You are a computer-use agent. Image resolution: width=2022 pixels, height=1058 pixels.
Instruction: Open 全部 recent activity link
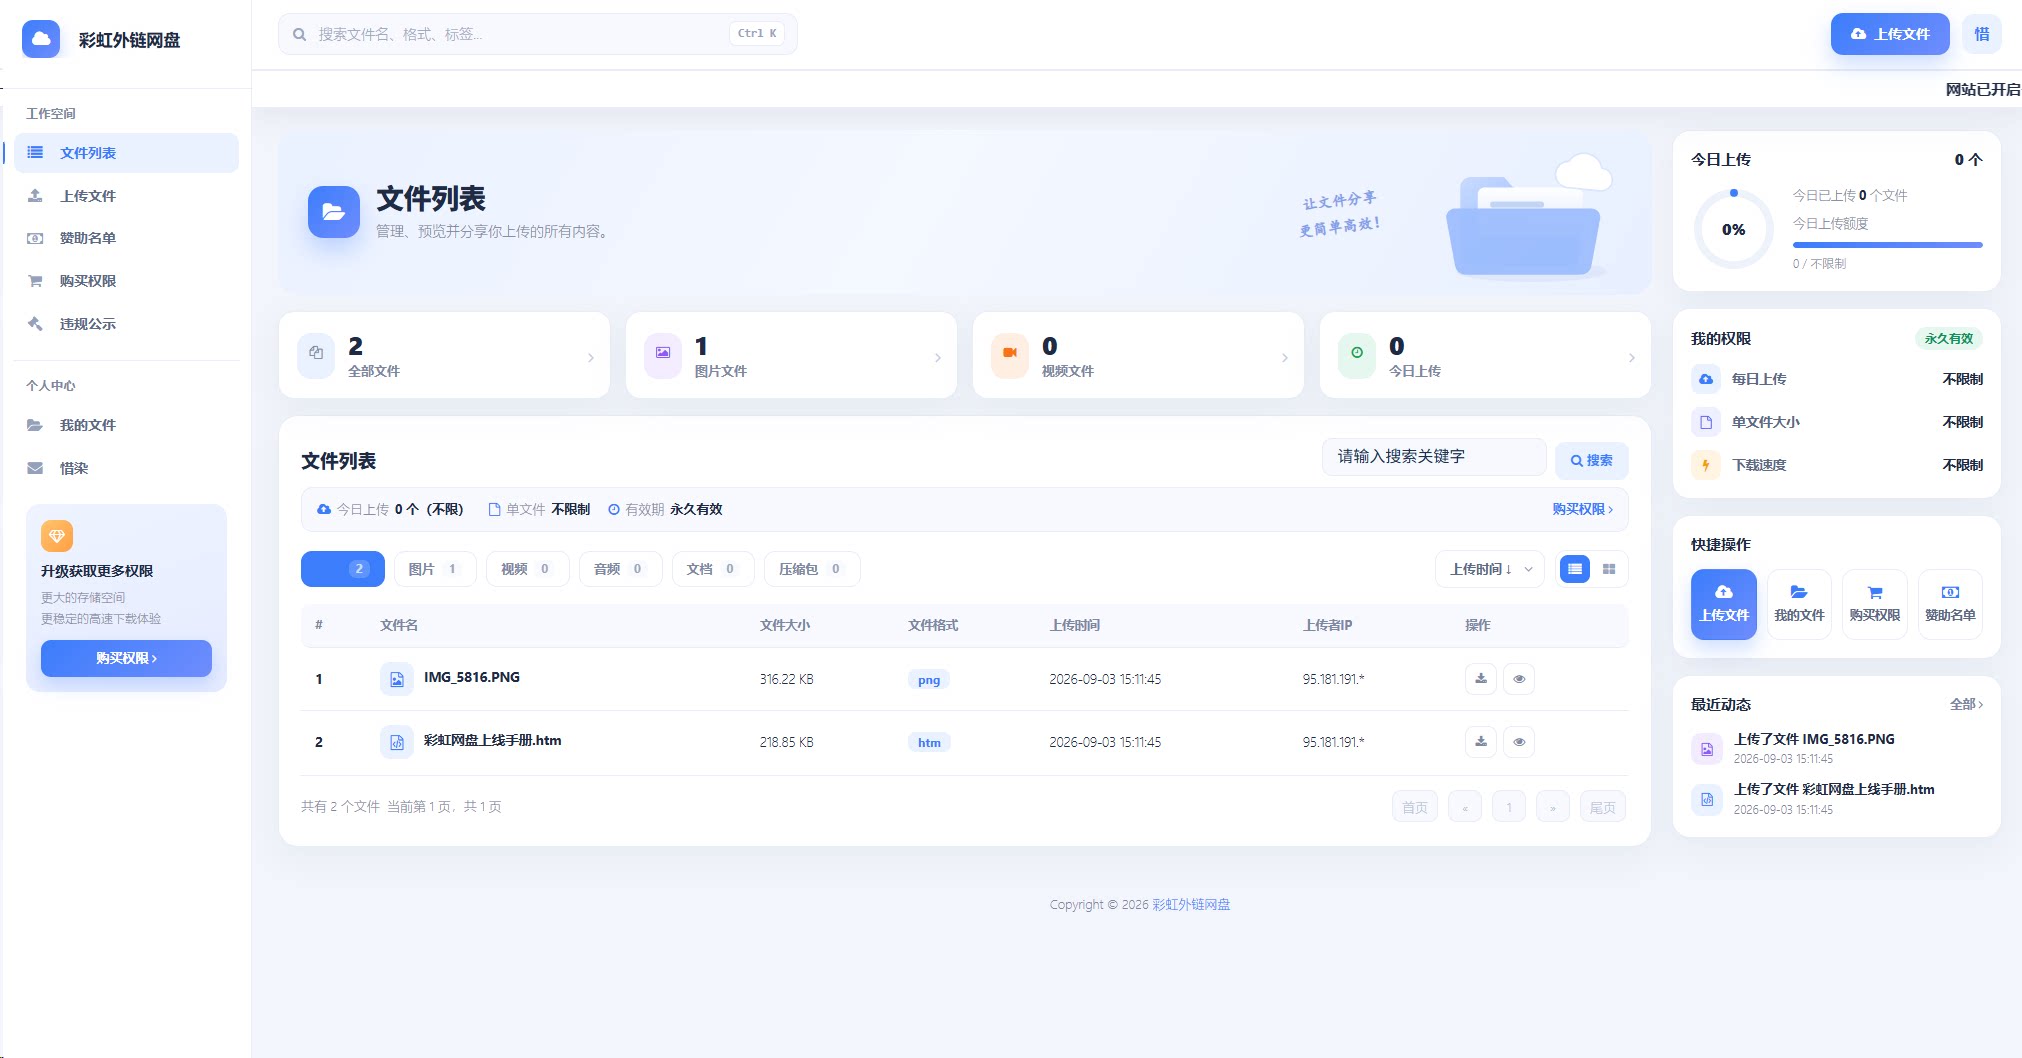pos(1966,704)
